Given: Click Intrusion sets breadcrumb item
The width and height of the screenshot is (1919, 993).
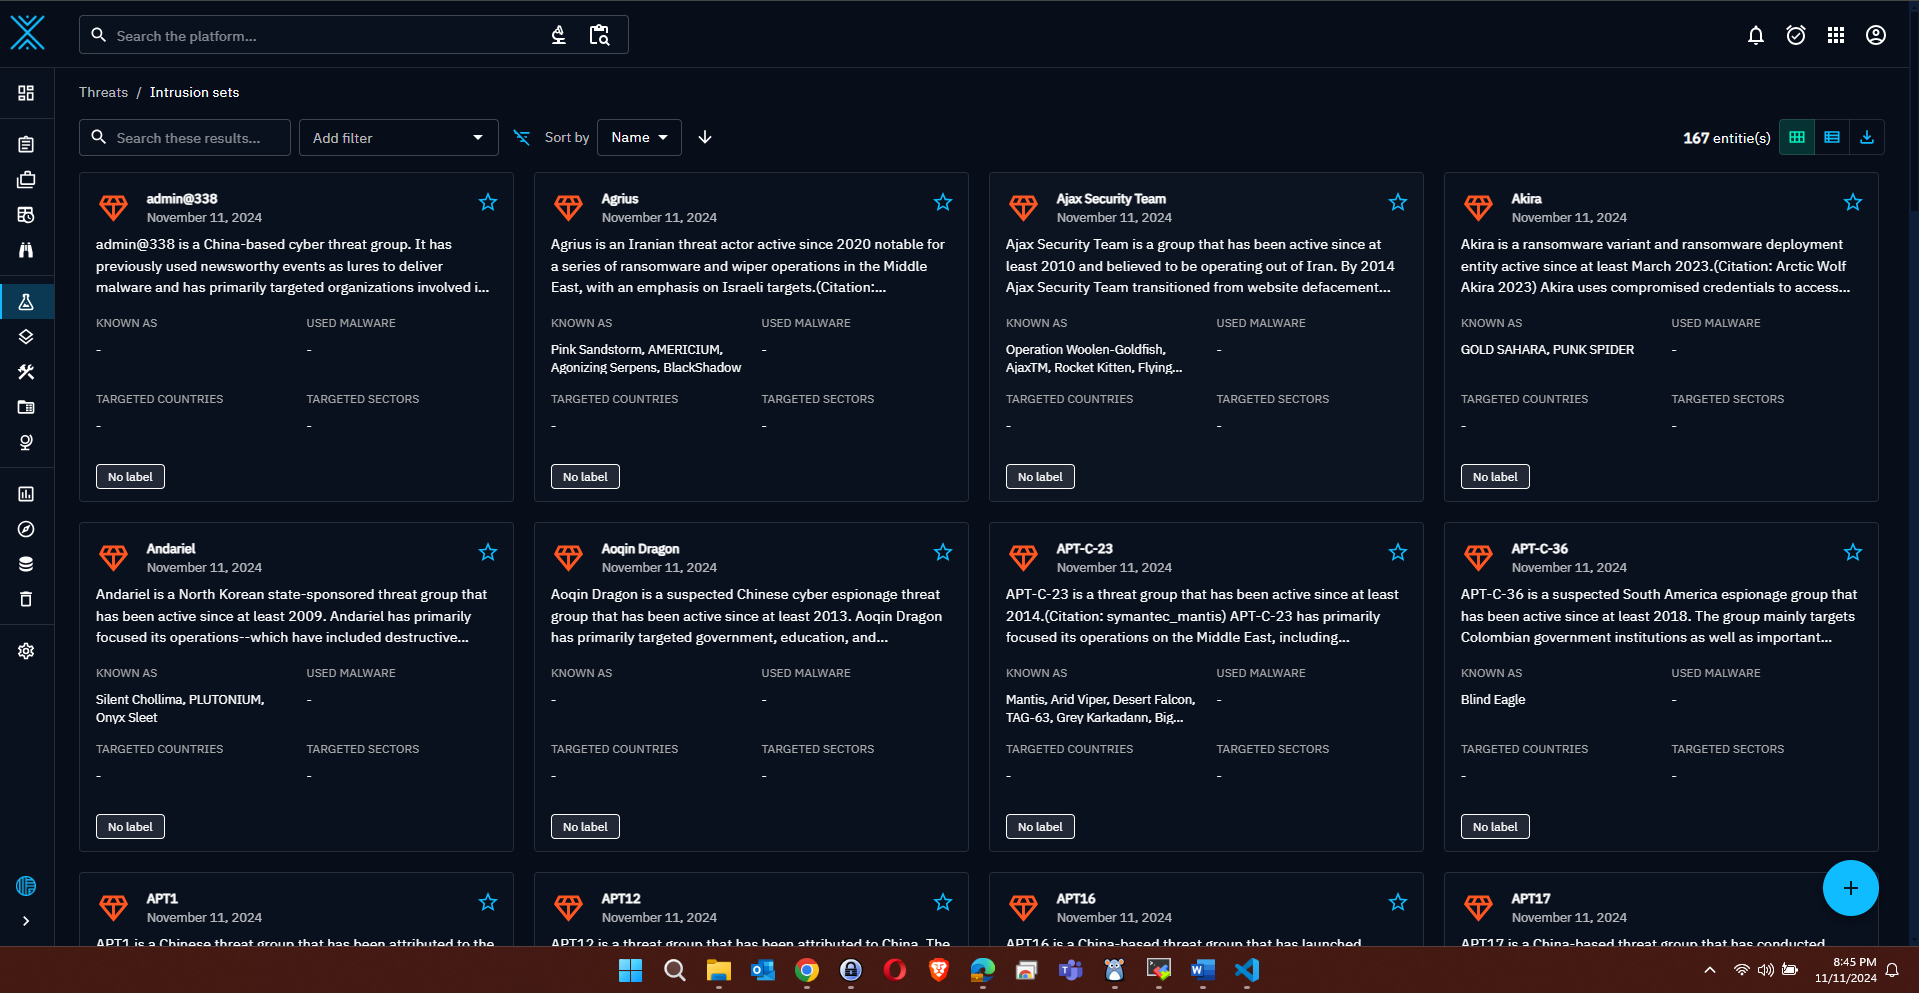Looking at the screenshot, I should click(x=194, y=92).
